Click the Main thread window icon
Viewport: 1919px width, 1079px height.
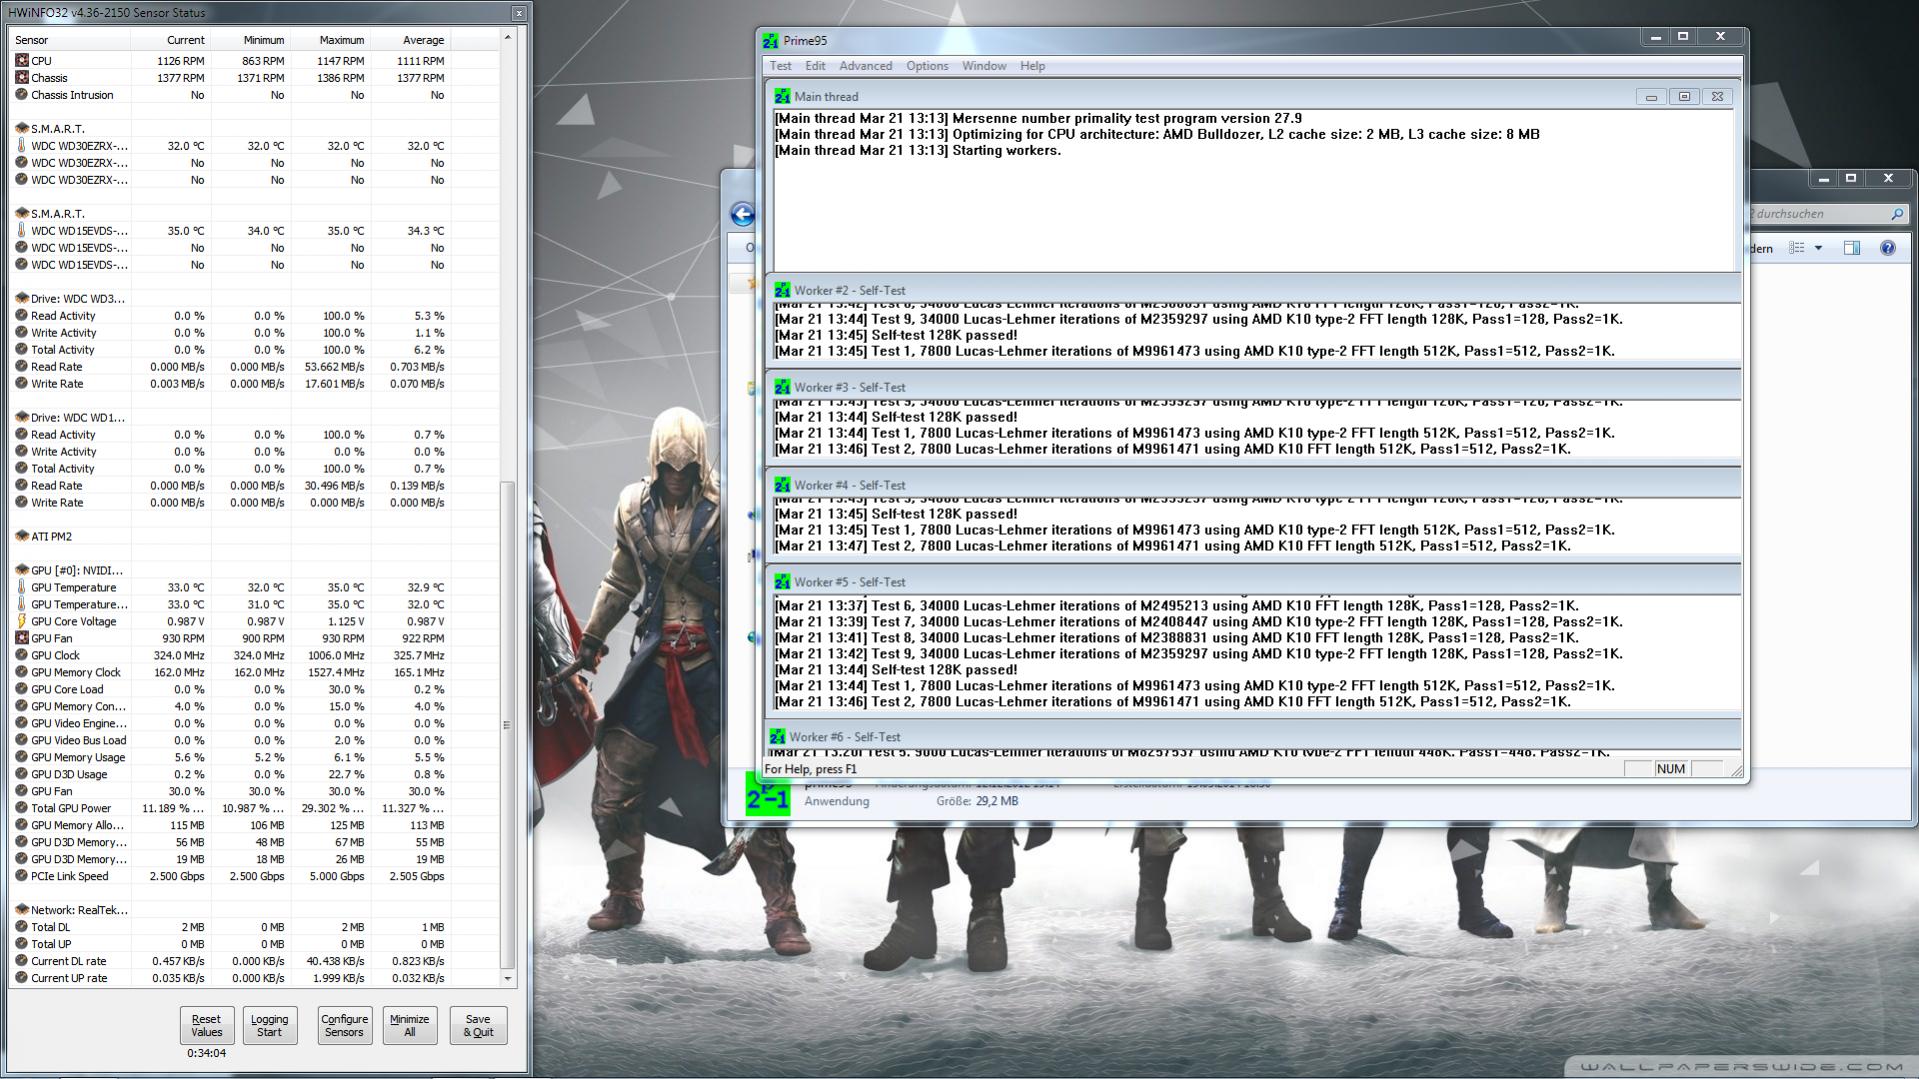tap(782, 97)
